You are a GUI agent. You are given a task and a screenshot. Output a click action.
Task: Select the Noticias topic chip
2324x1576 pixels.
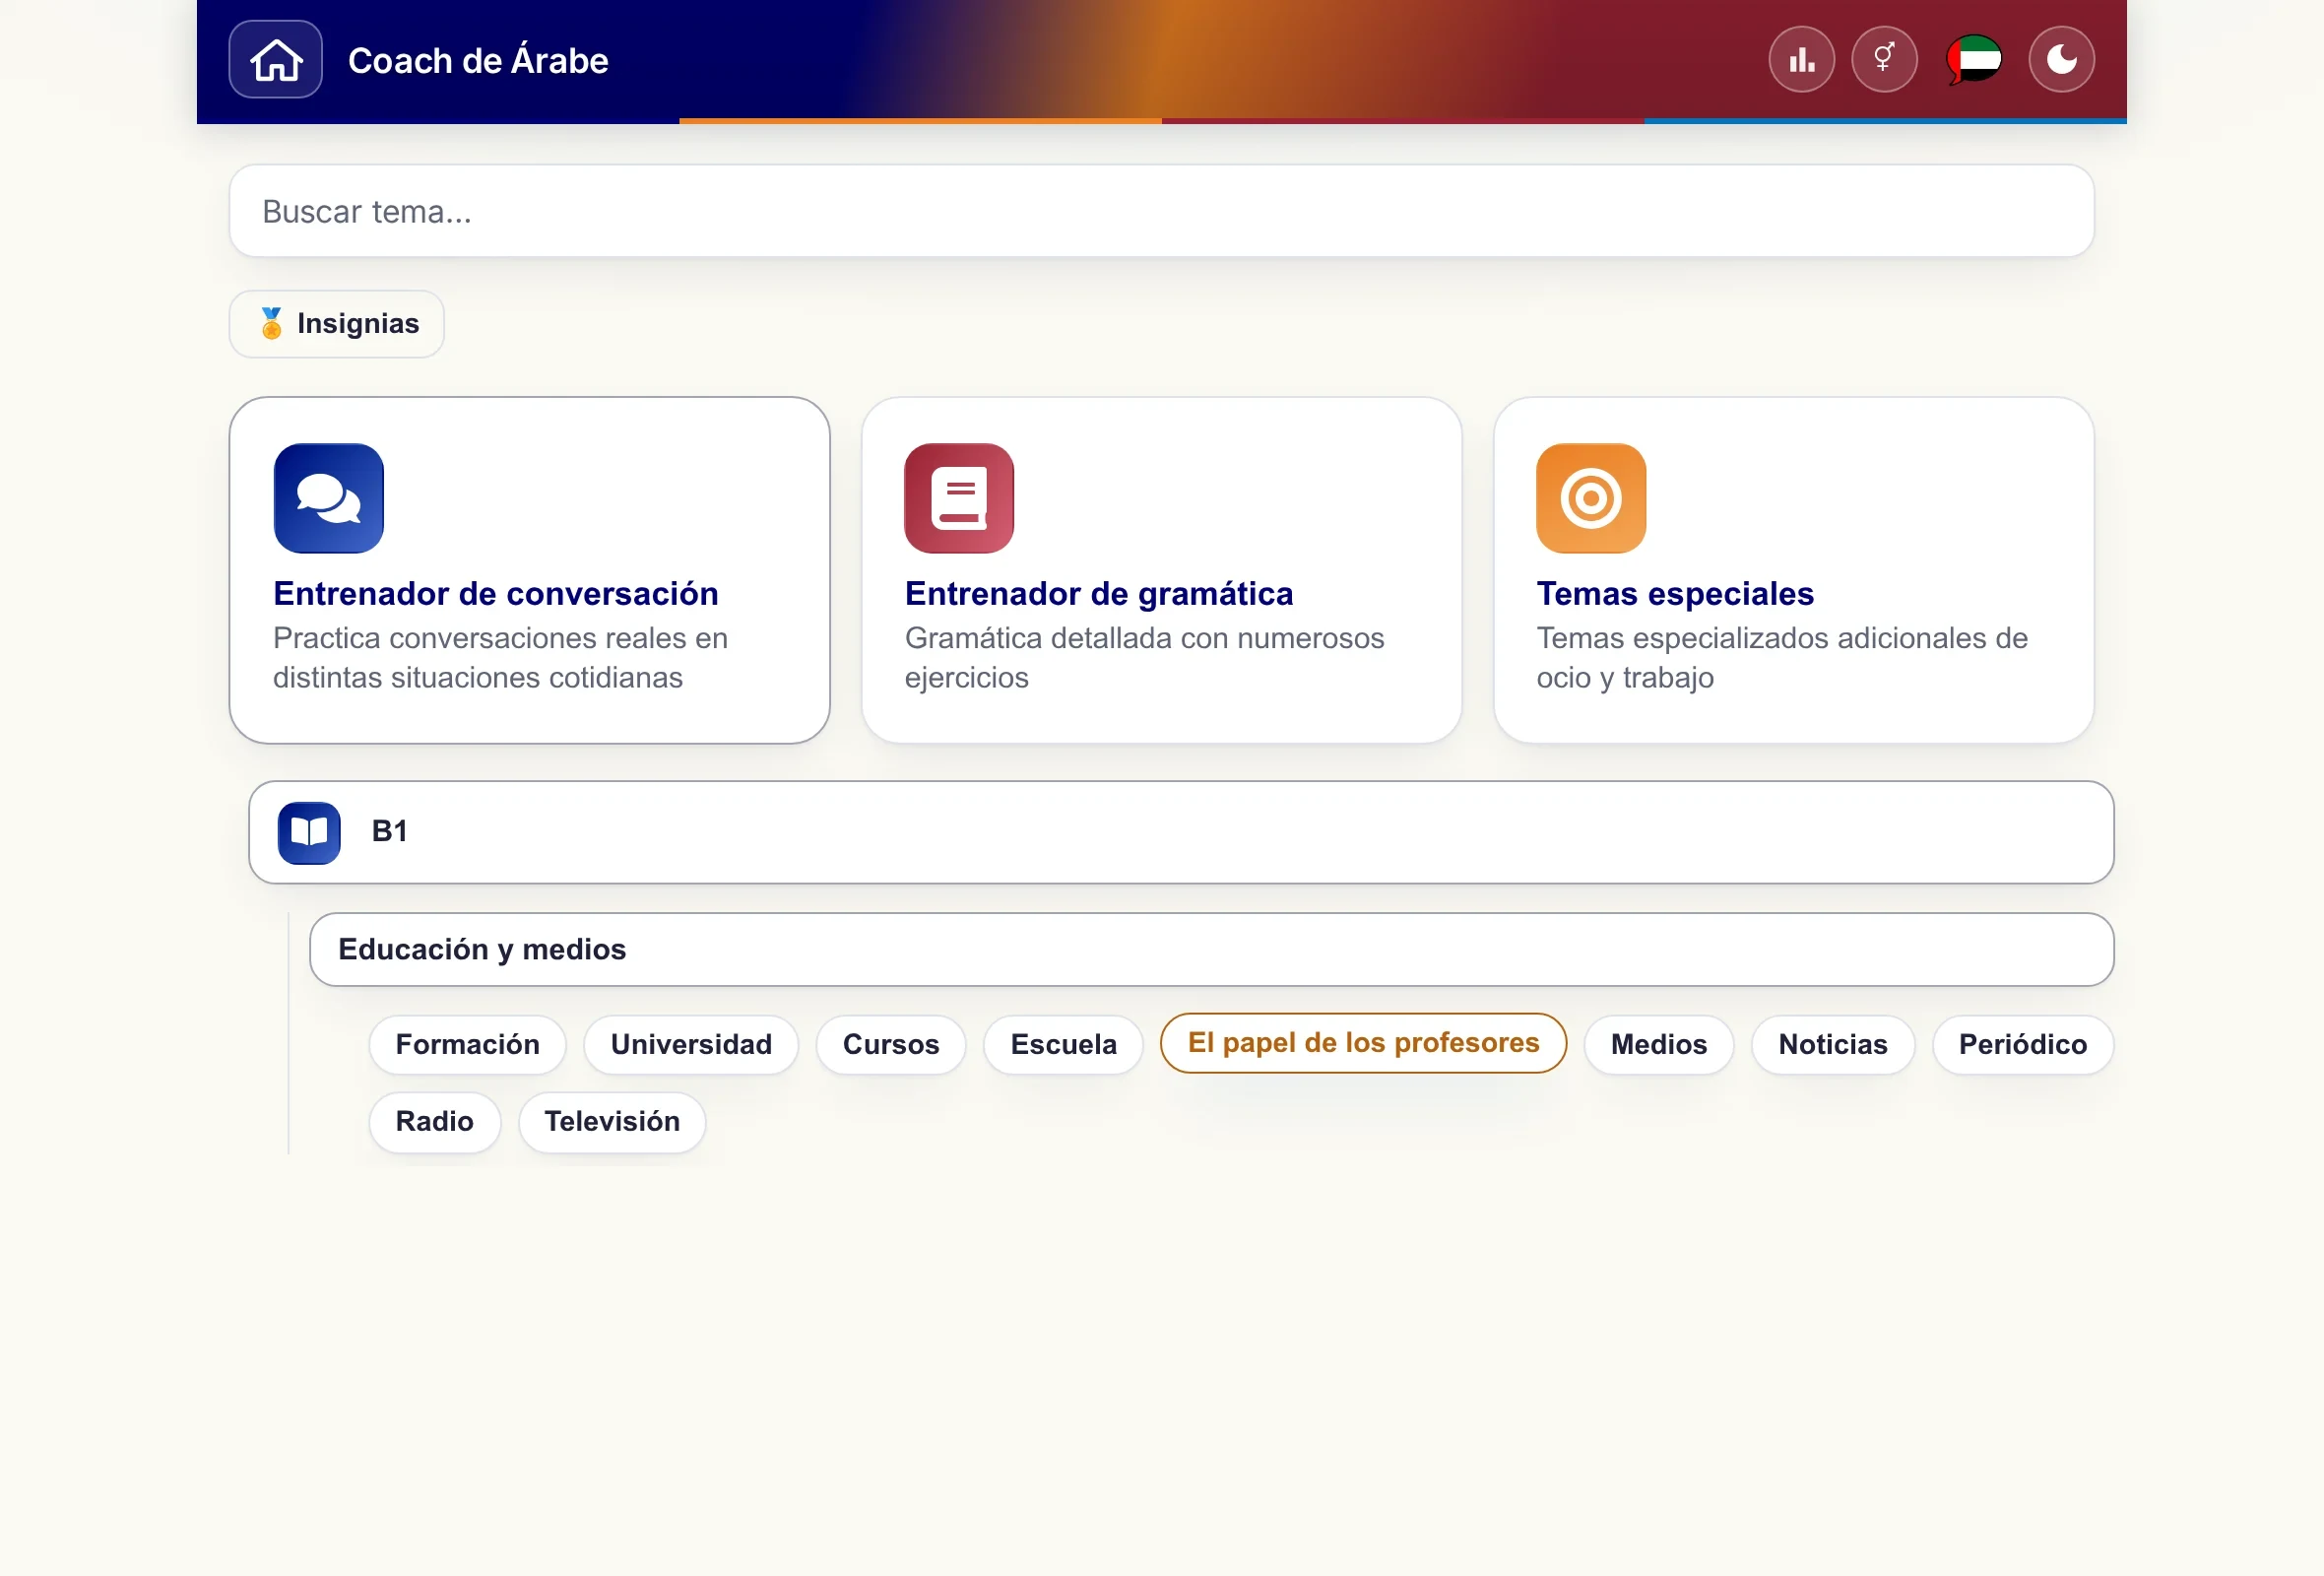(1833, 1044)
